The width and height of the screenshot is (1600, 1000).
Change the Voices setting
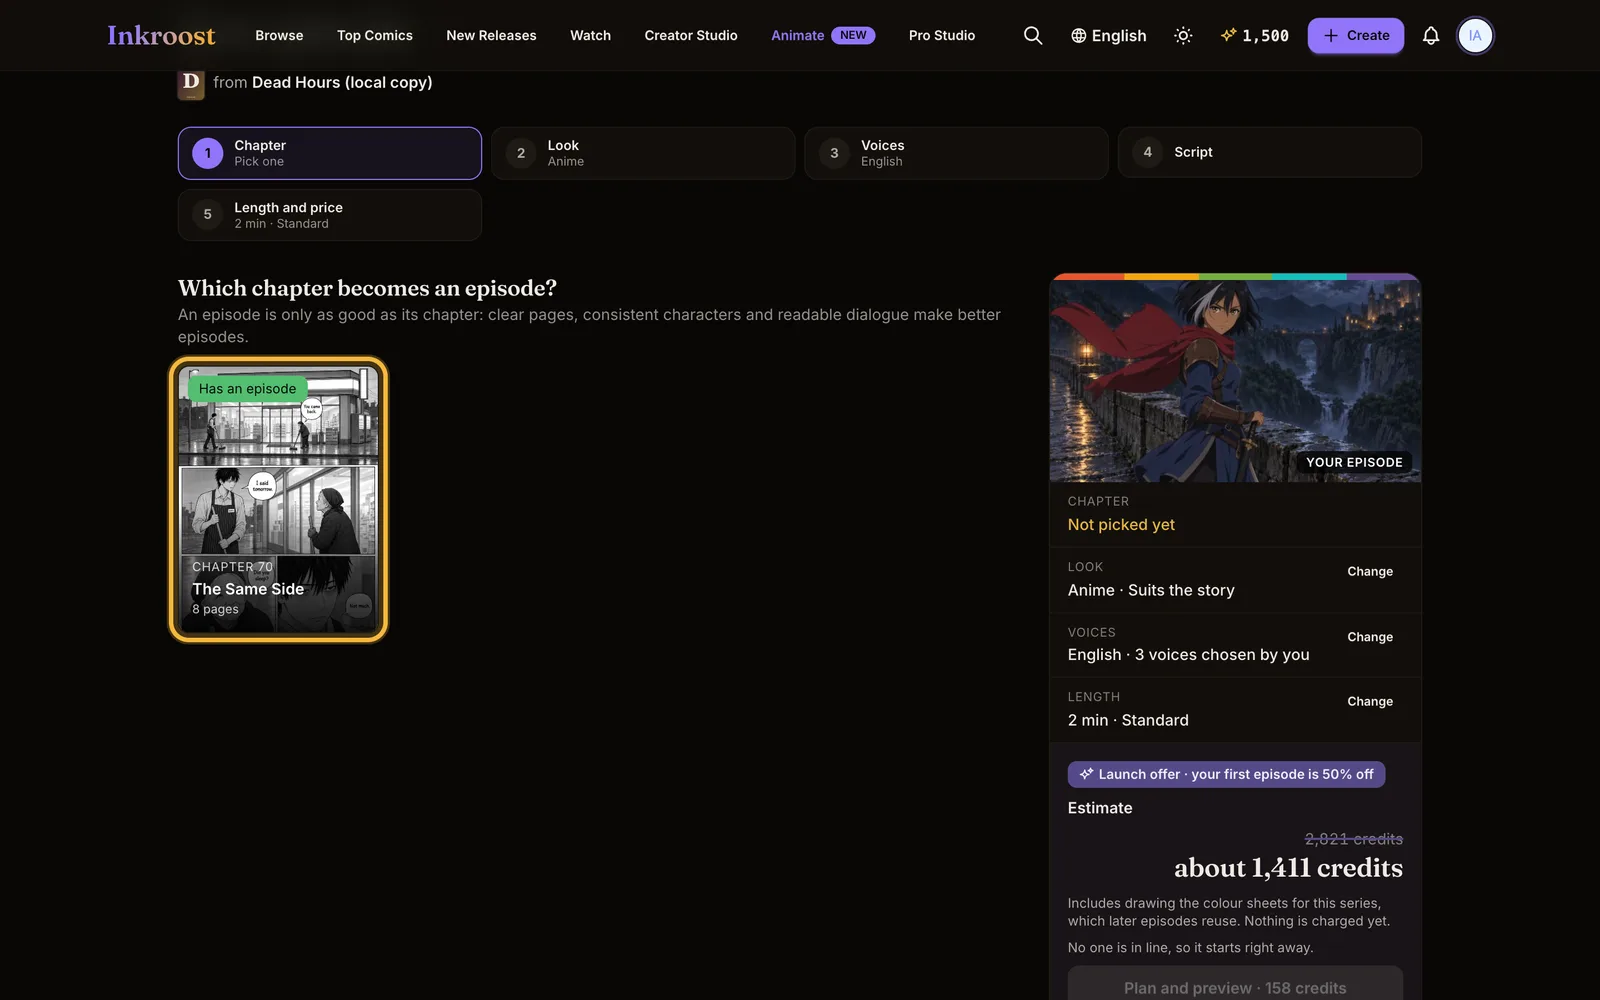(x=1370, y=637)
